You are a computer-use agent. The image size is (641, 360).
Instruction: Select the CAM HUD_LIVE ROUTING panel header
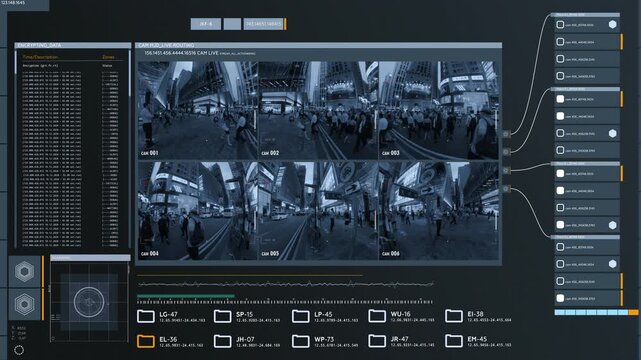pyautogui.click(x=318, y=45)
